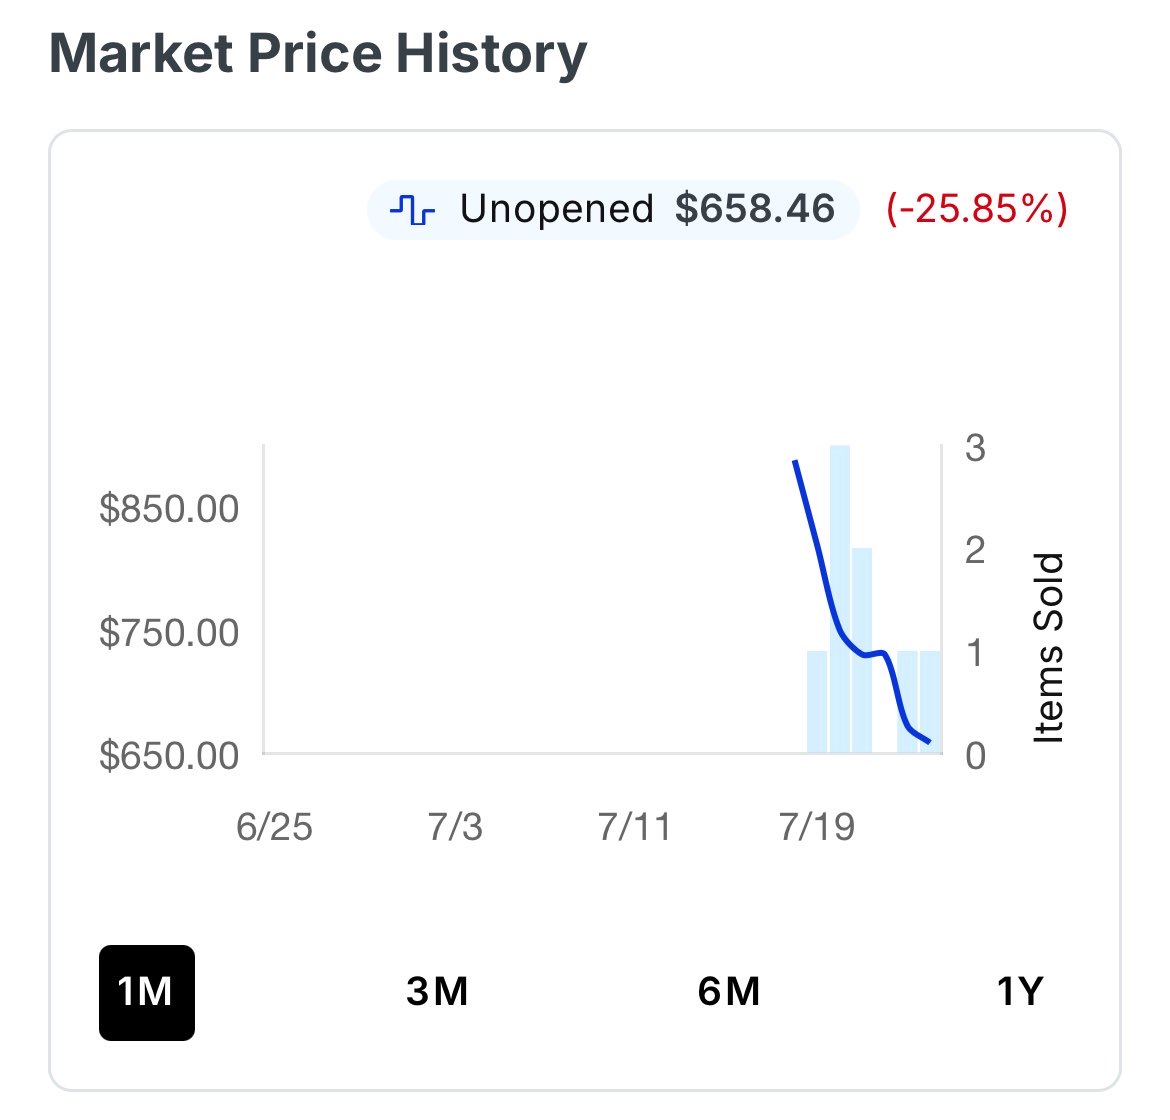Select the 1M time range tab
Image resolution: width=1170 pixels, height=1120 pixels.
coord(146,992)
